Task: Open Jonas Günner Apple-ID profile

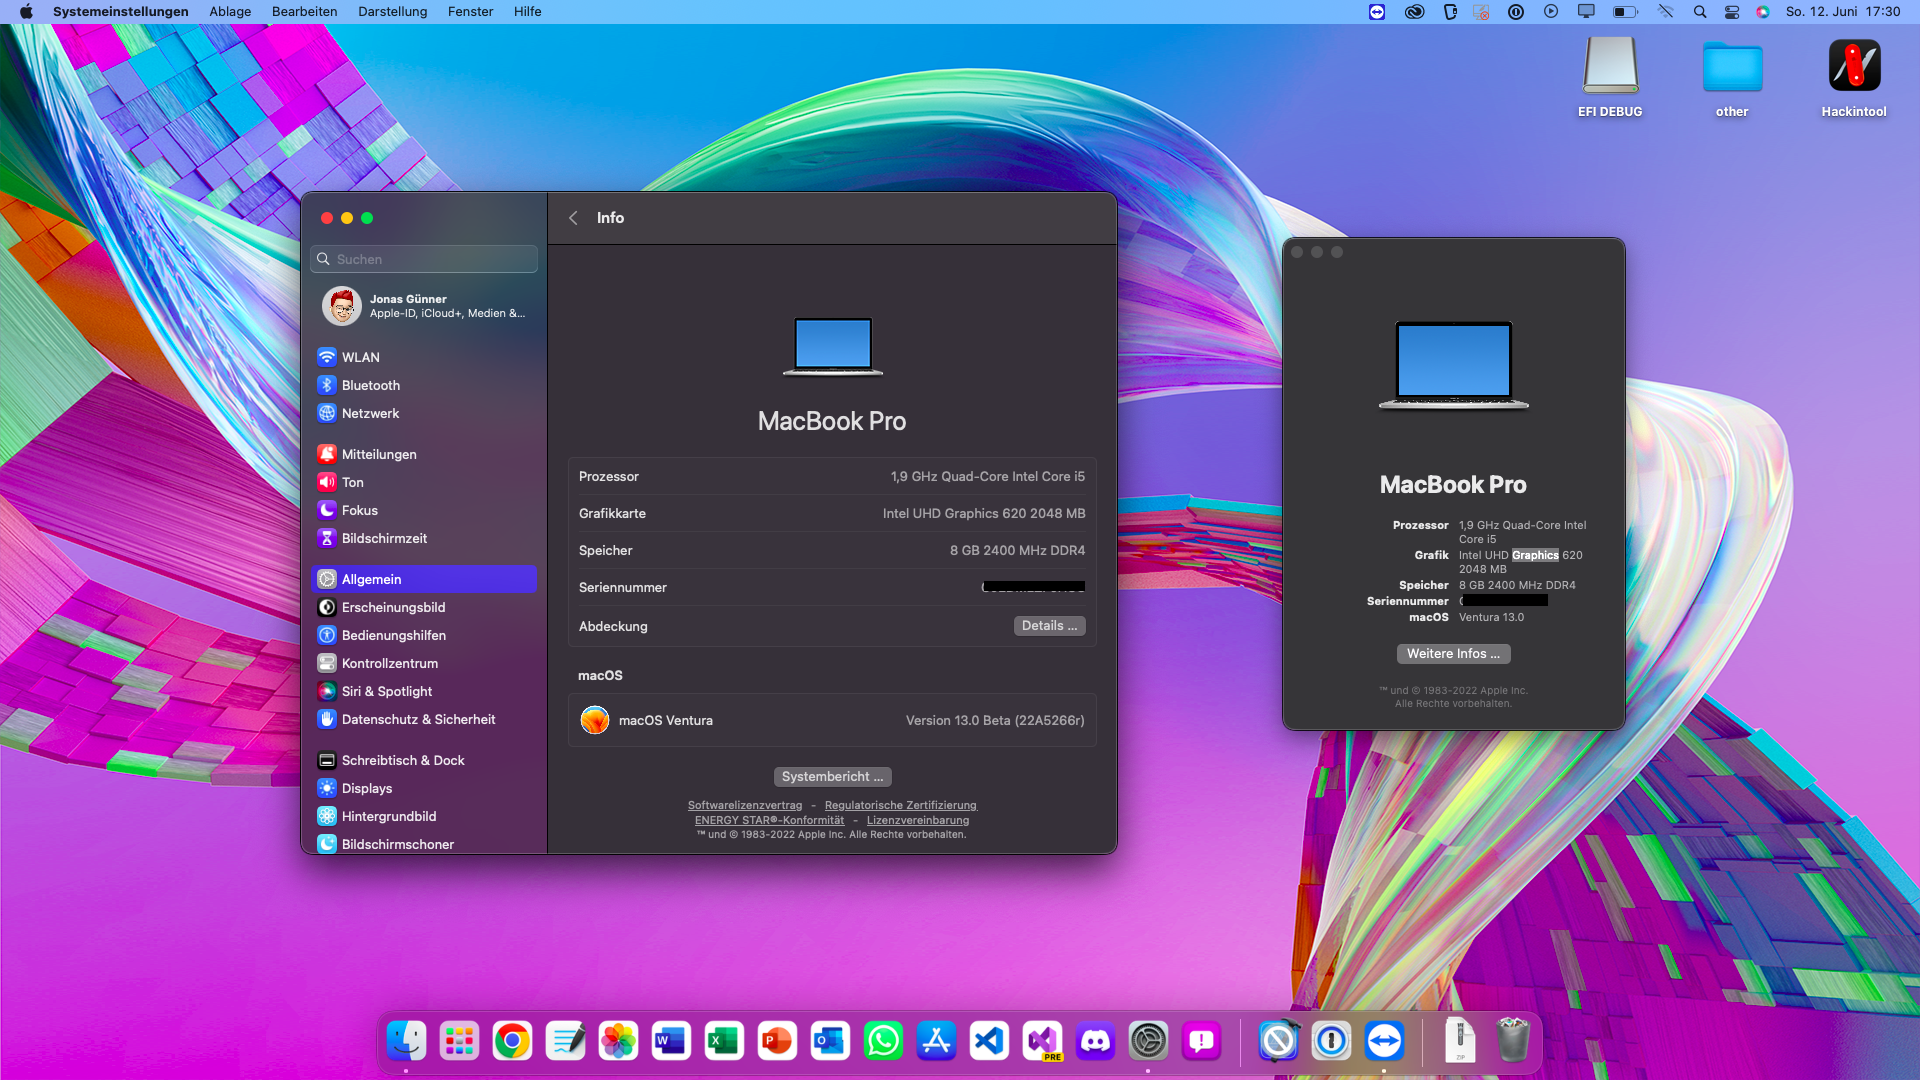Action: coord(424,306)
